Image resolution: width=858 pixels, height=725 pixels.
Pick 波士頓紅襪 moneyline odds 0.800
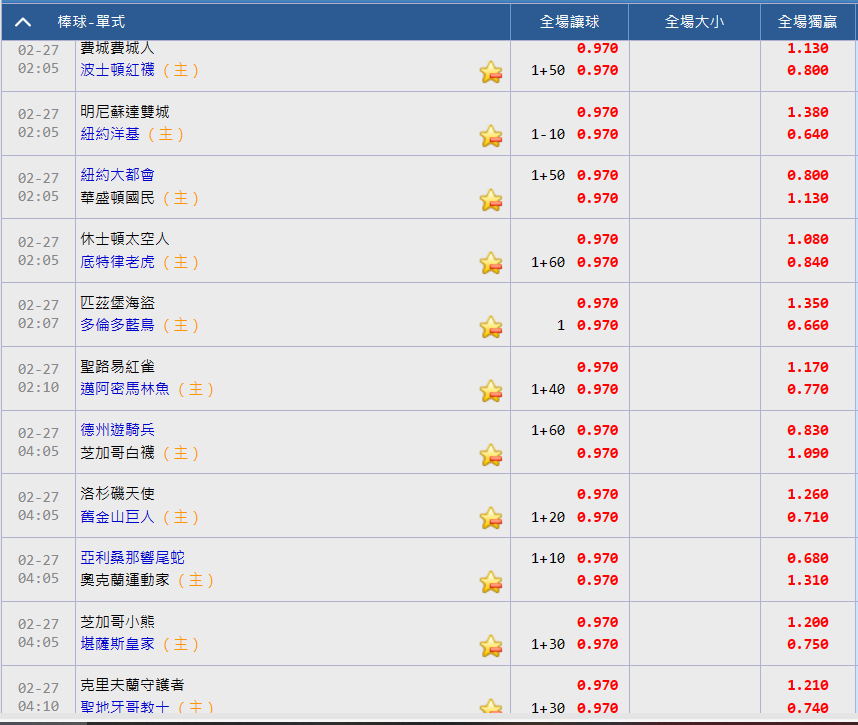pos(808,70)
